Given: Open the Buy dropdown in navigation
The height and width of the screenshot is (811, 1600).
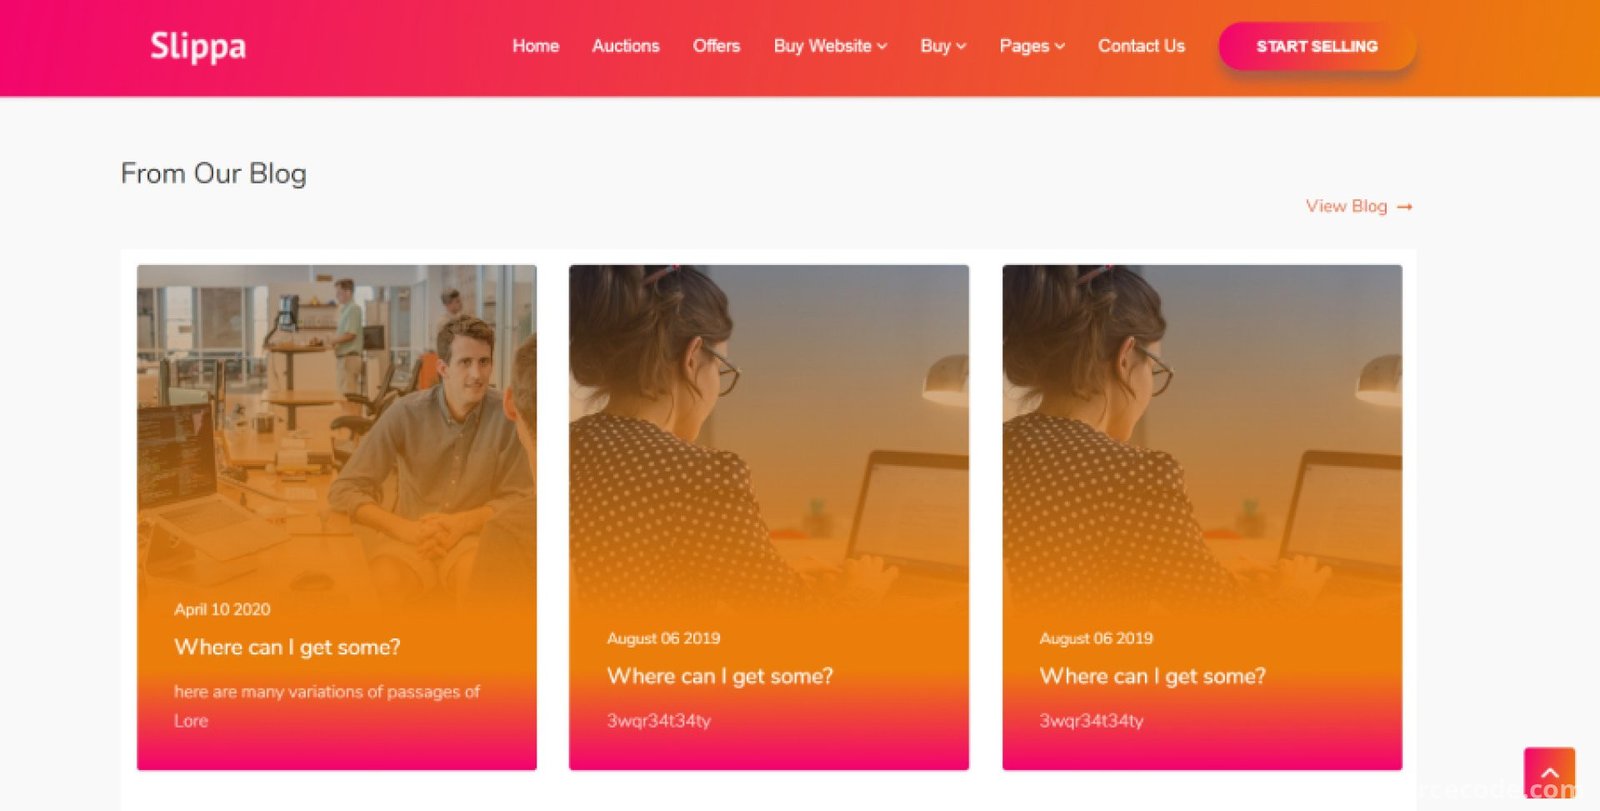Looking at the screenshot, I should pos(943,46).
